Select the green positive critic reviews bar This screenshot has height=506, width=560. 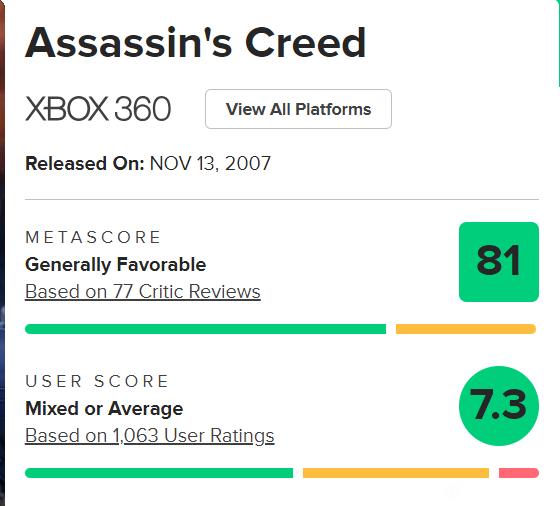[x=205, y=329]
